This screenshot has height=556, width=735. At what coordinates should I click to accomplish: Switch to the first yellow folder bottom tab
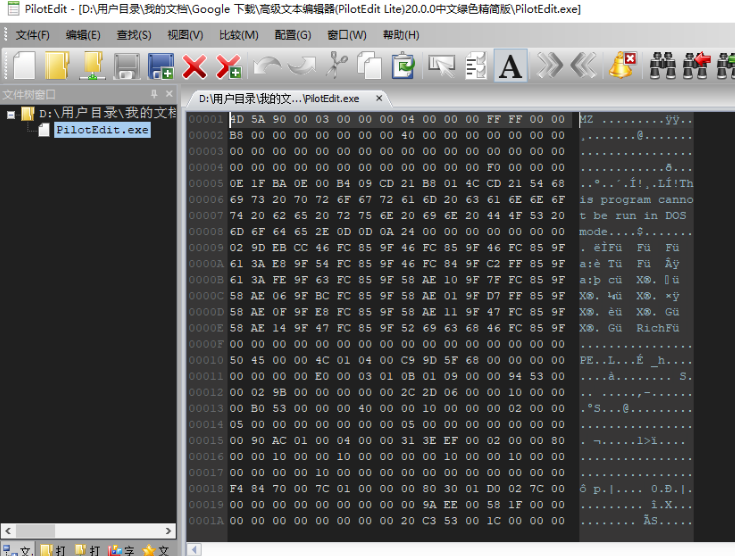[x=52, y=550]
